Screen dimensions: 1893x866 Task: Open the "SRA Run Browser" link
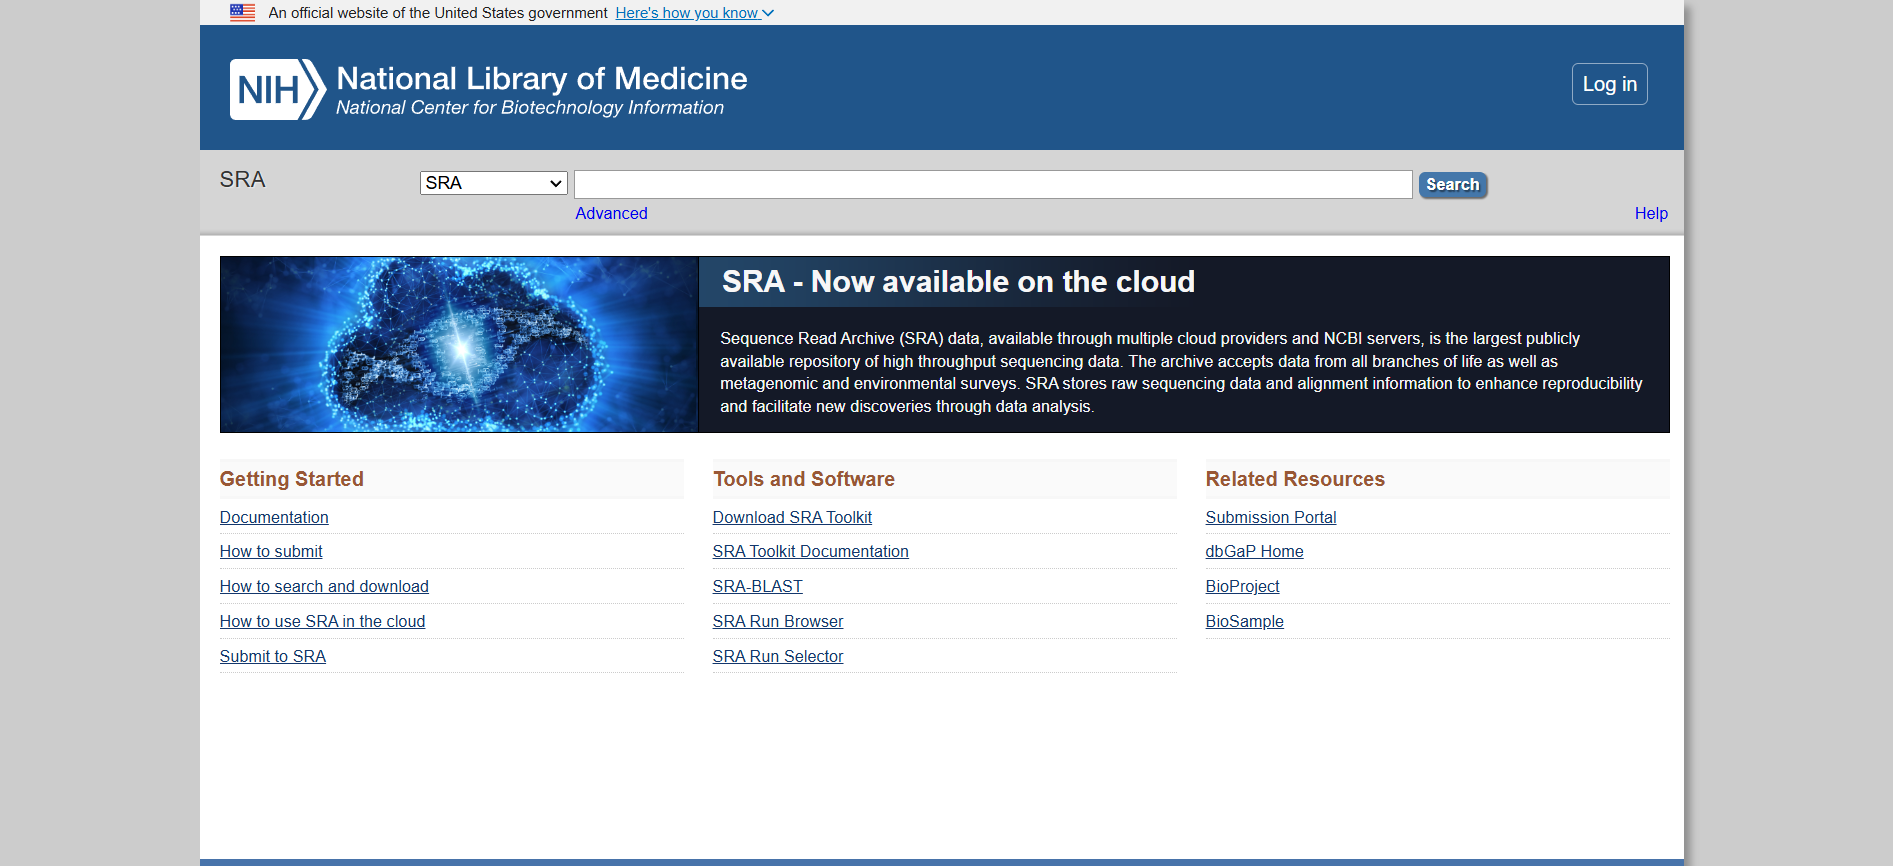click(778, 621)
